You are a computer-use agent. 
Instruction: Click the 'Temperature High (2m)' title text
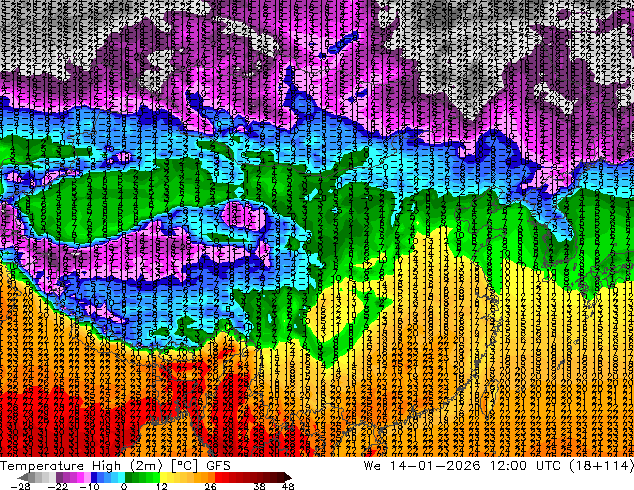click(81, 466)
